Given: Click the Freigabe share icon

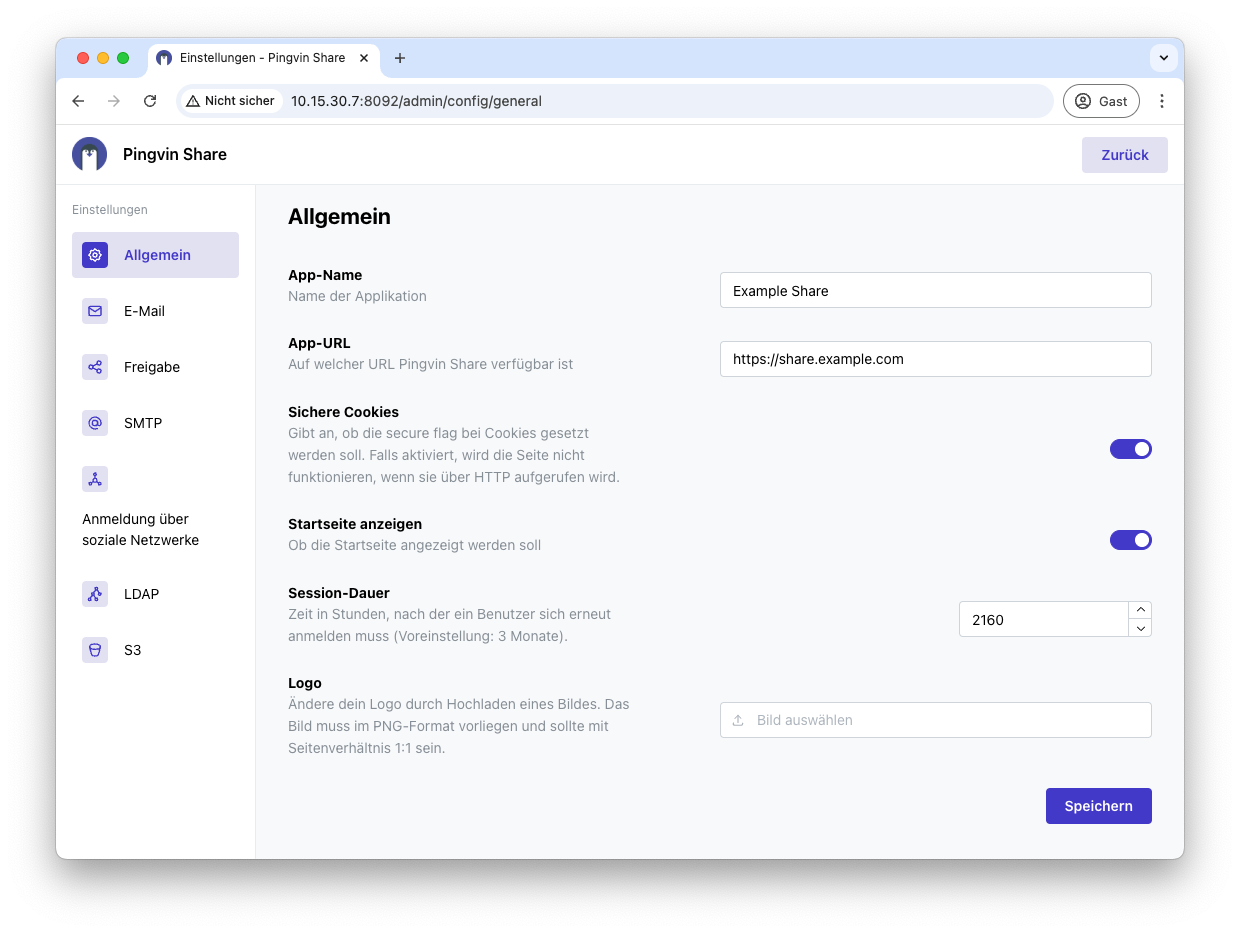Looking at the screenshot, I should [95, 367].
